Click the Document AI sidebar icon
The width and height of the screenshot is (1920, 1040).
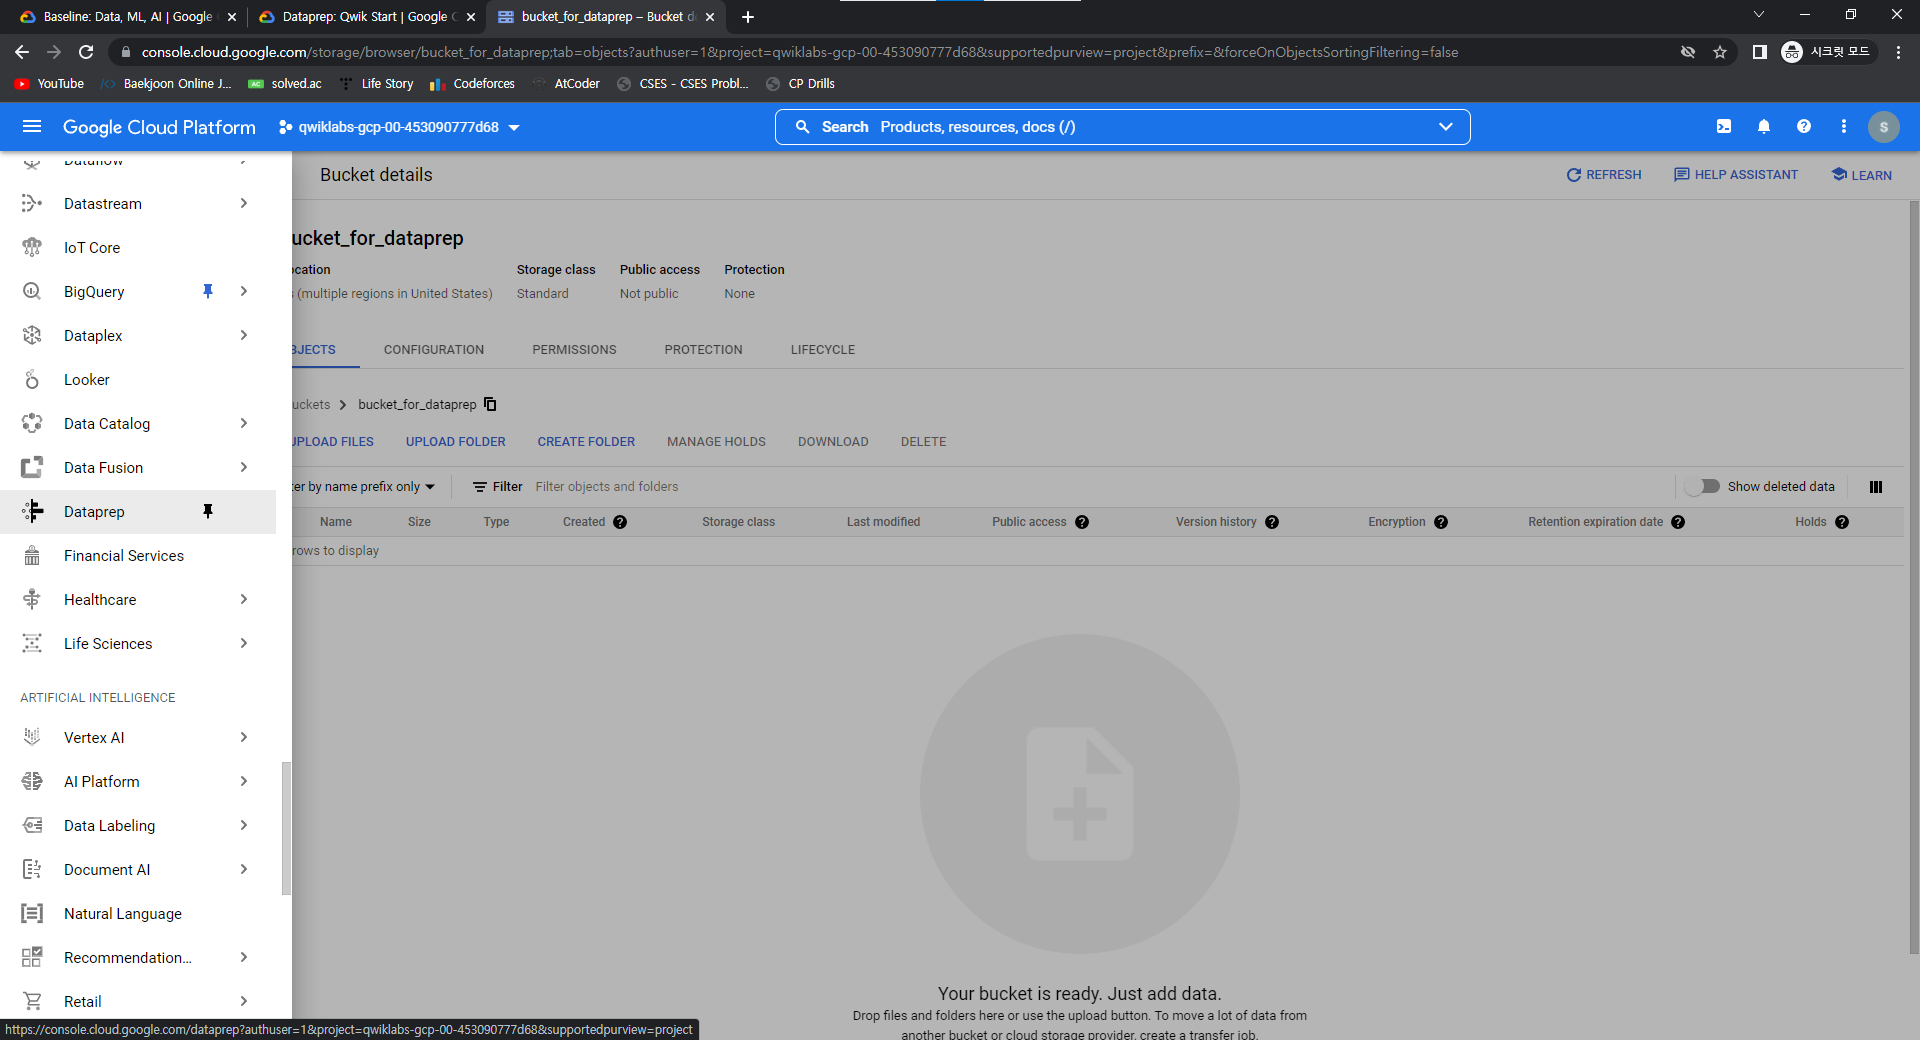[32, 870]
